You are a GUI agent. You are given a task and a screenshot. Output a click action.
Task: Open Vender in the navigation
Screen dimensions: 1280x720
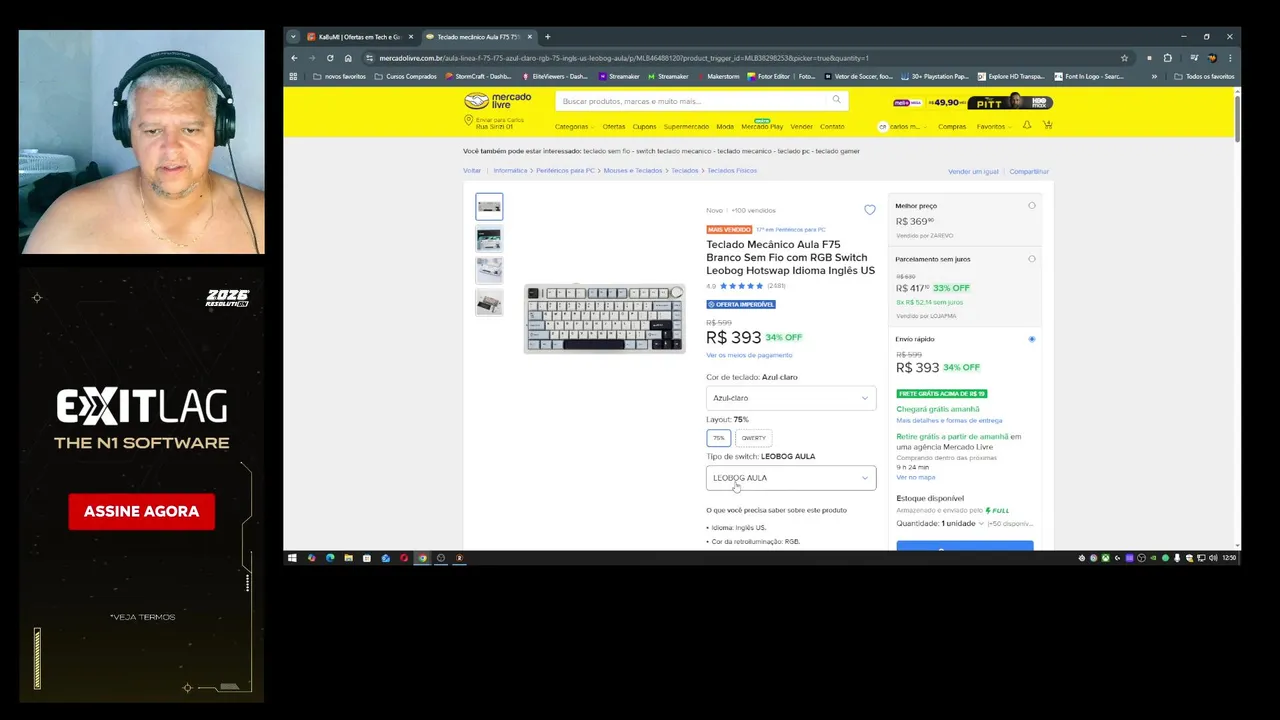[x=801, y=127]
